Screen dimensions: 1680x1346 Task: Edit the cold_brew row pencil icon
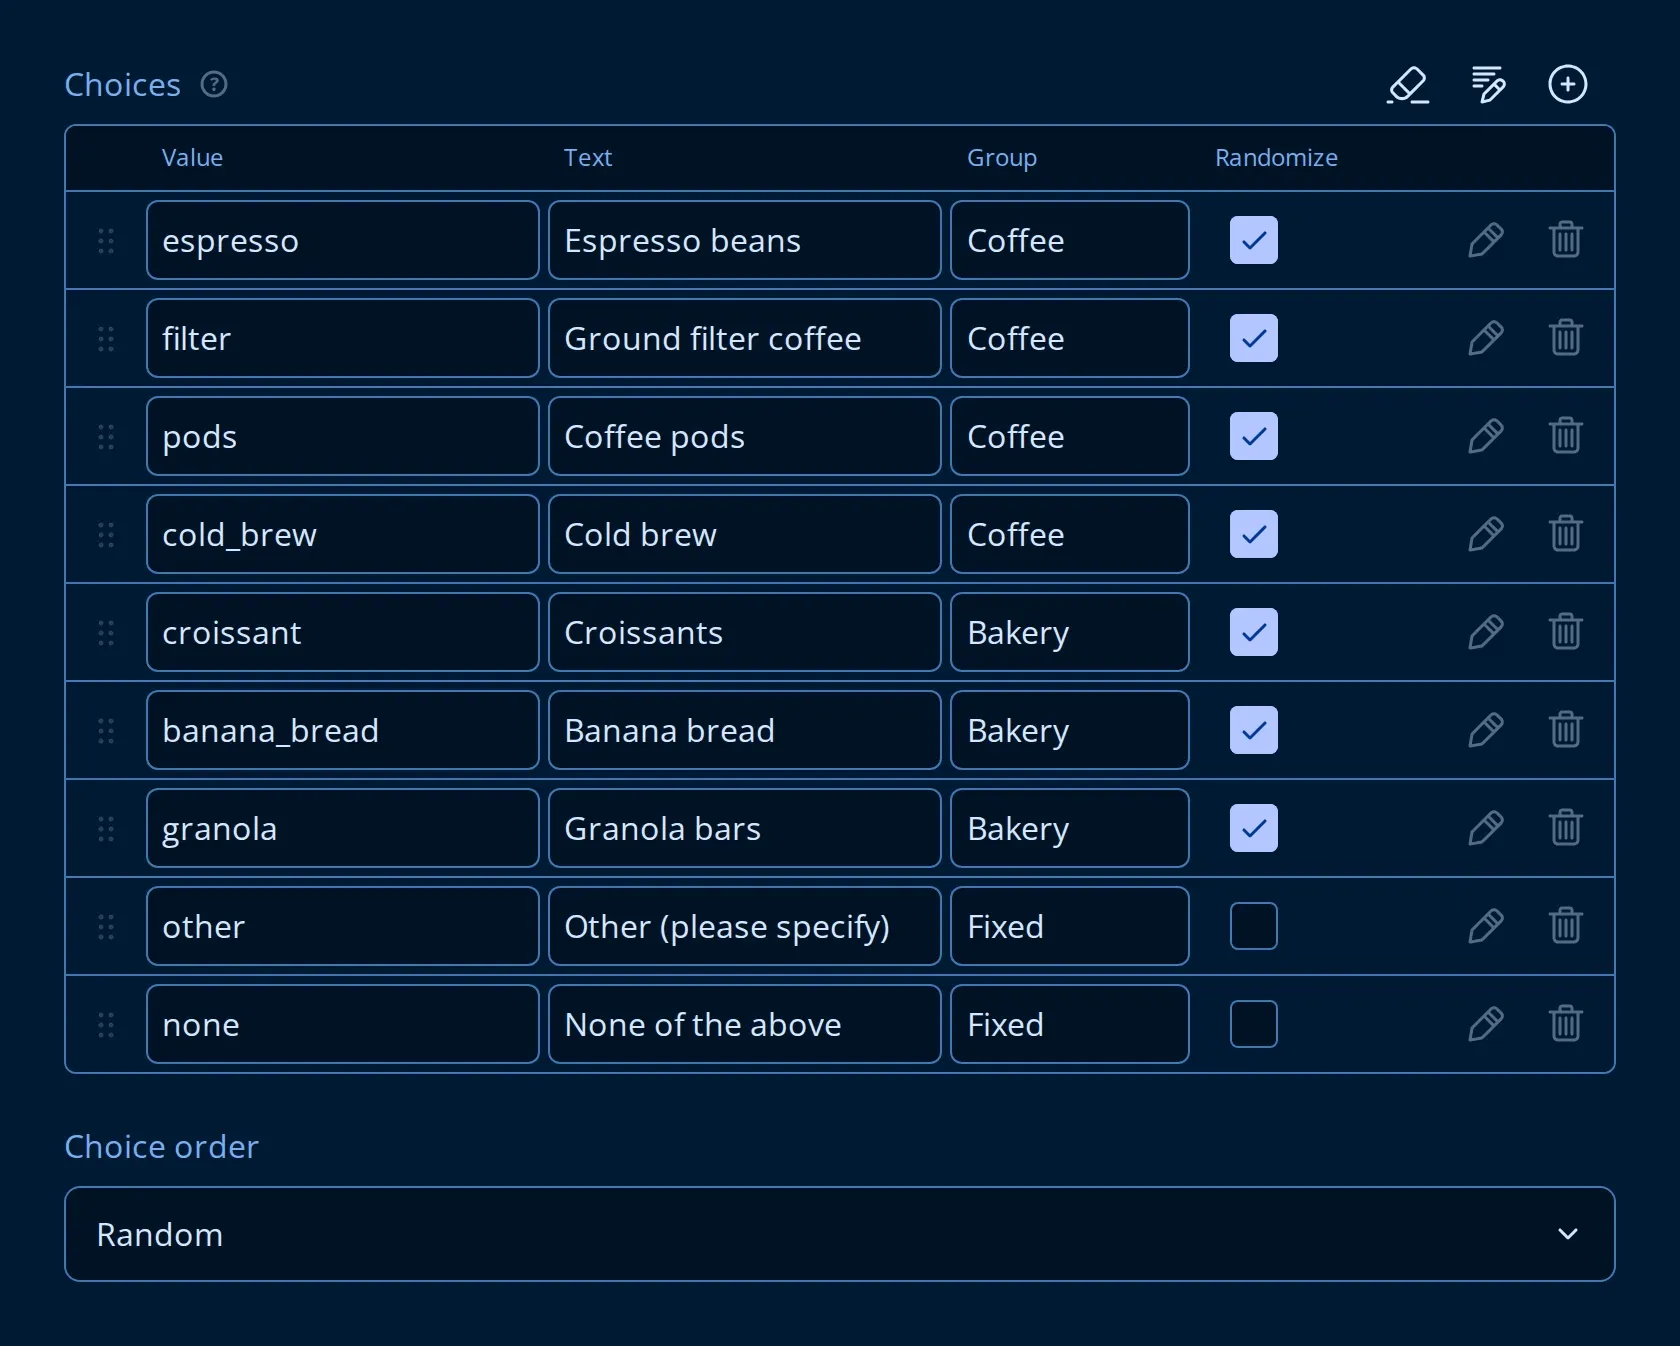point(1486,534)
